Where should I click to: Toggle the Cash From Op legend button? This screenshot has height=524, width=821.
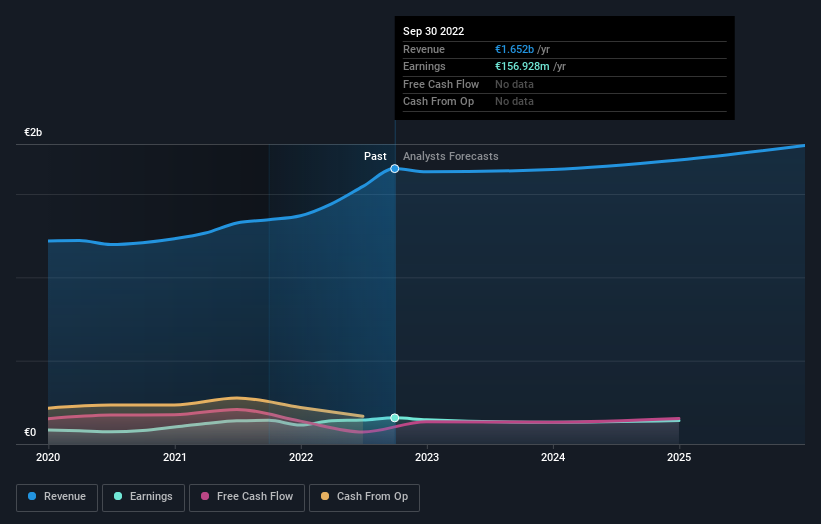click(364, 497)
